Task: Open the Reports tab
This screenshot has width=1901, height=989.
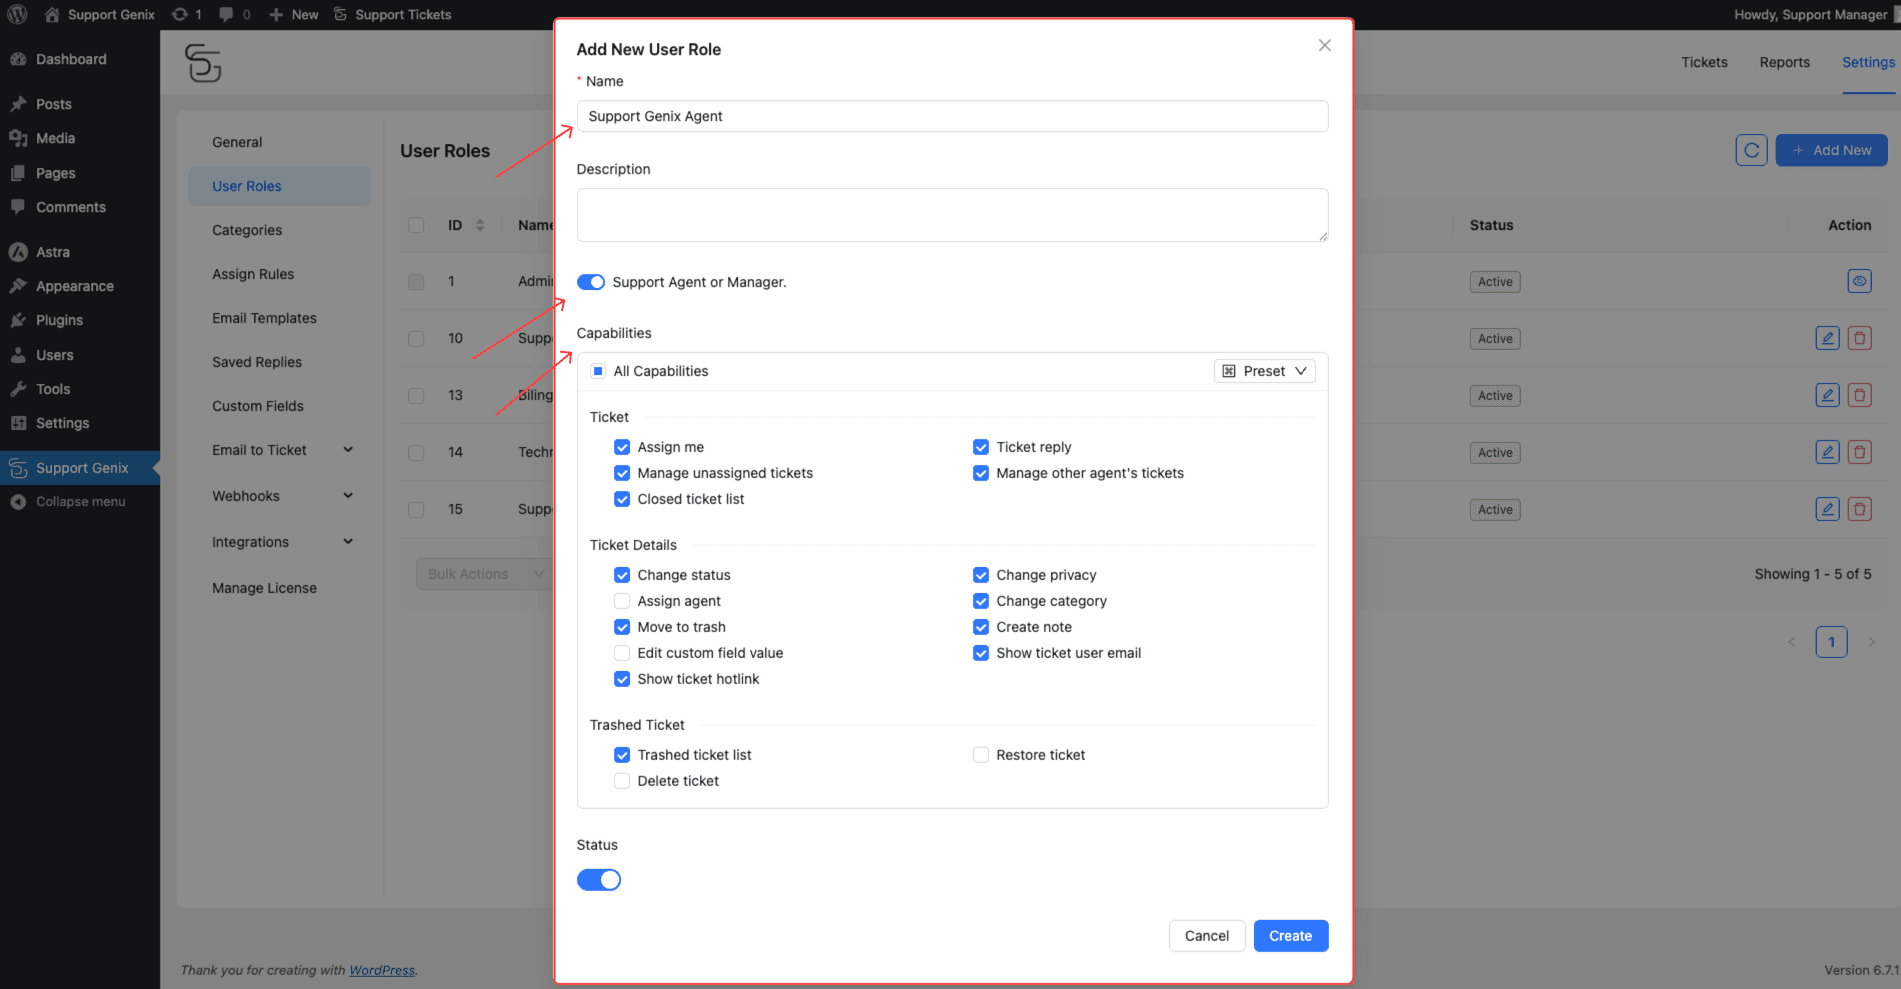Action: 1784,62
